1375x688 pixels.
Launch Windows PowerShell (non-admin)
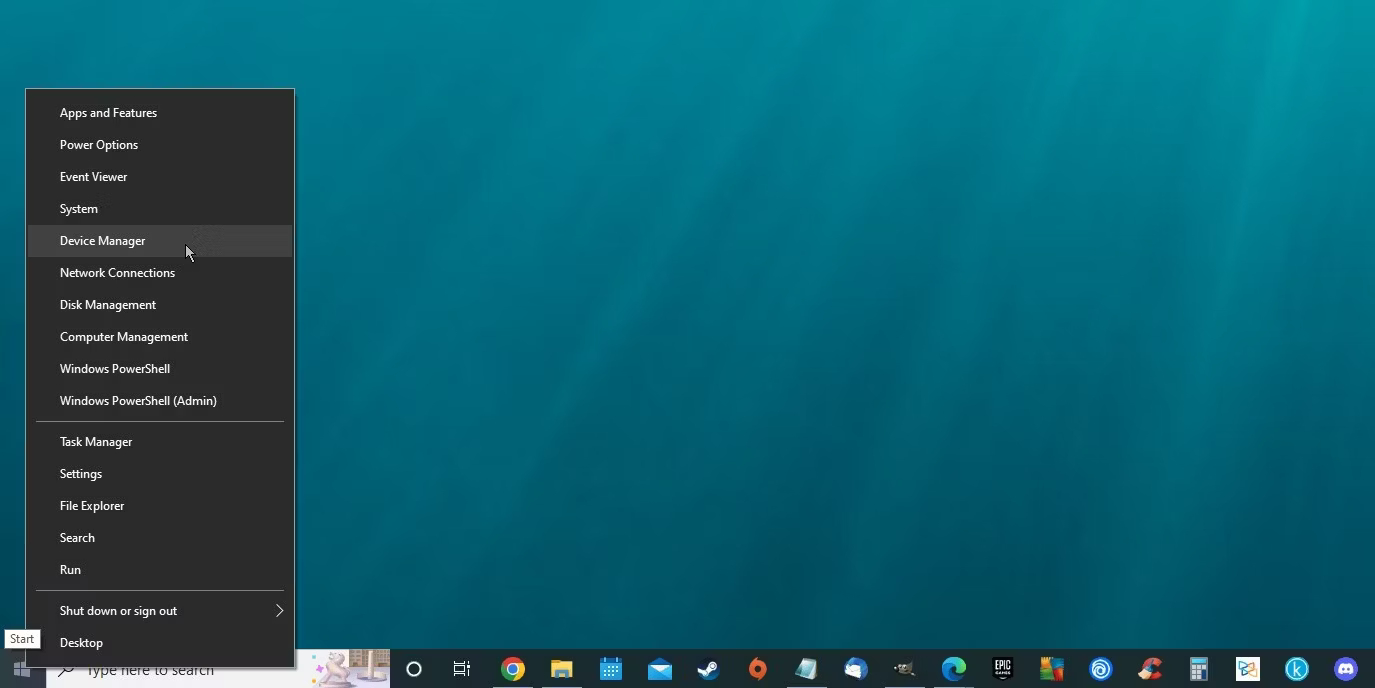tap(160, 369)
